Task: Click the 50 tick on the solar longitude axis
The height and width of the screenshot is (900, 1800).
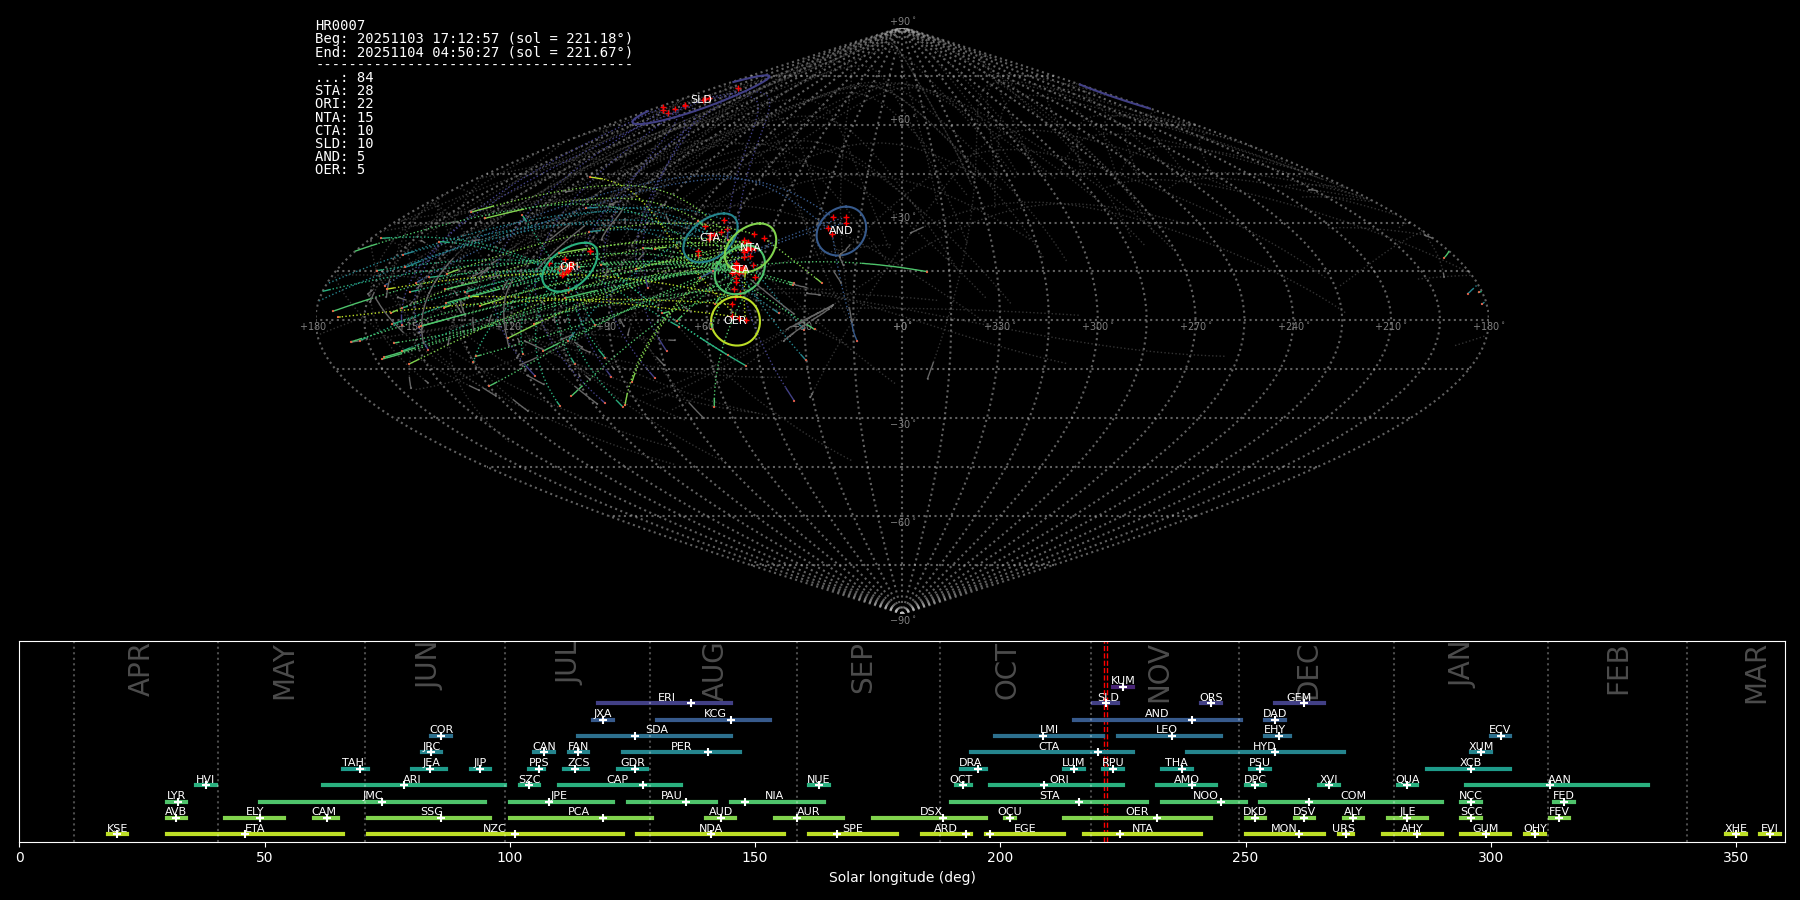Action: 264,858
